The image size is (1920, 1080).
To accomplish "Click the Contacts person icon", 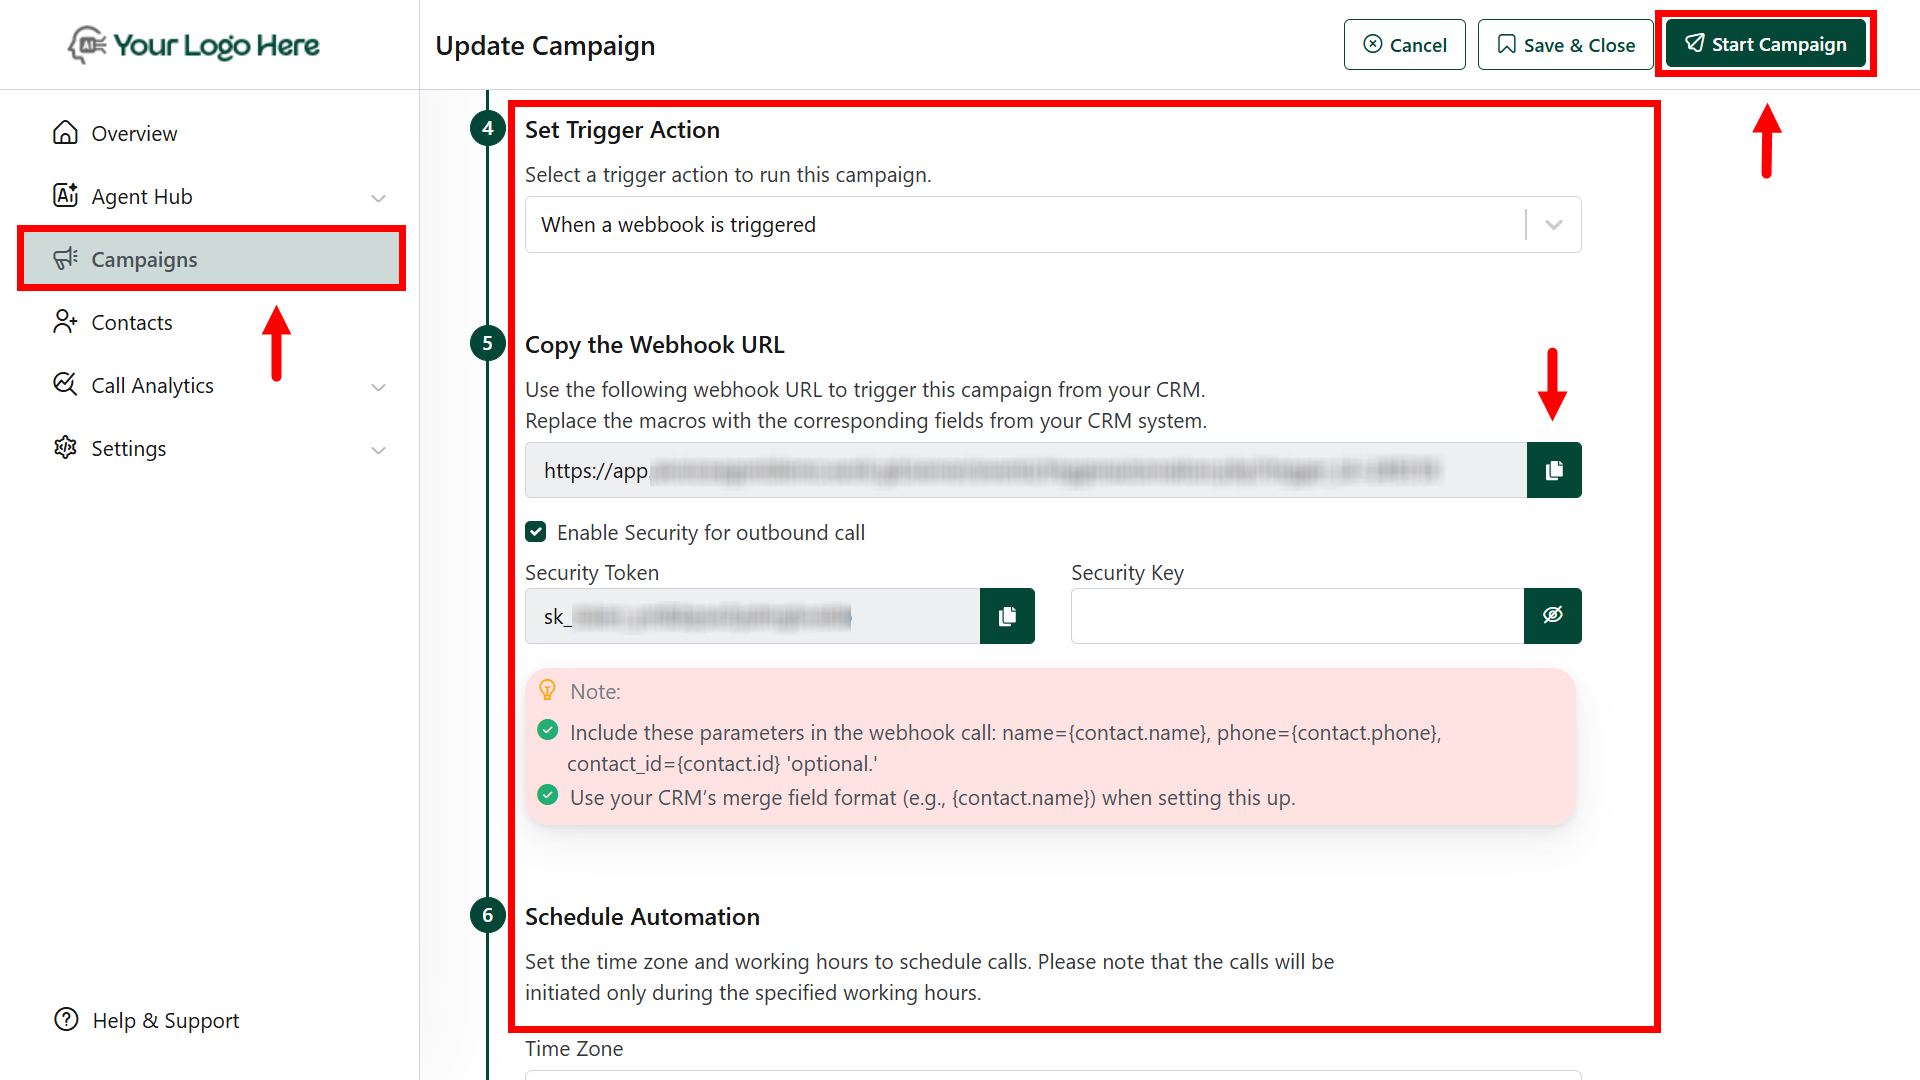I will [x=66, y=322].
